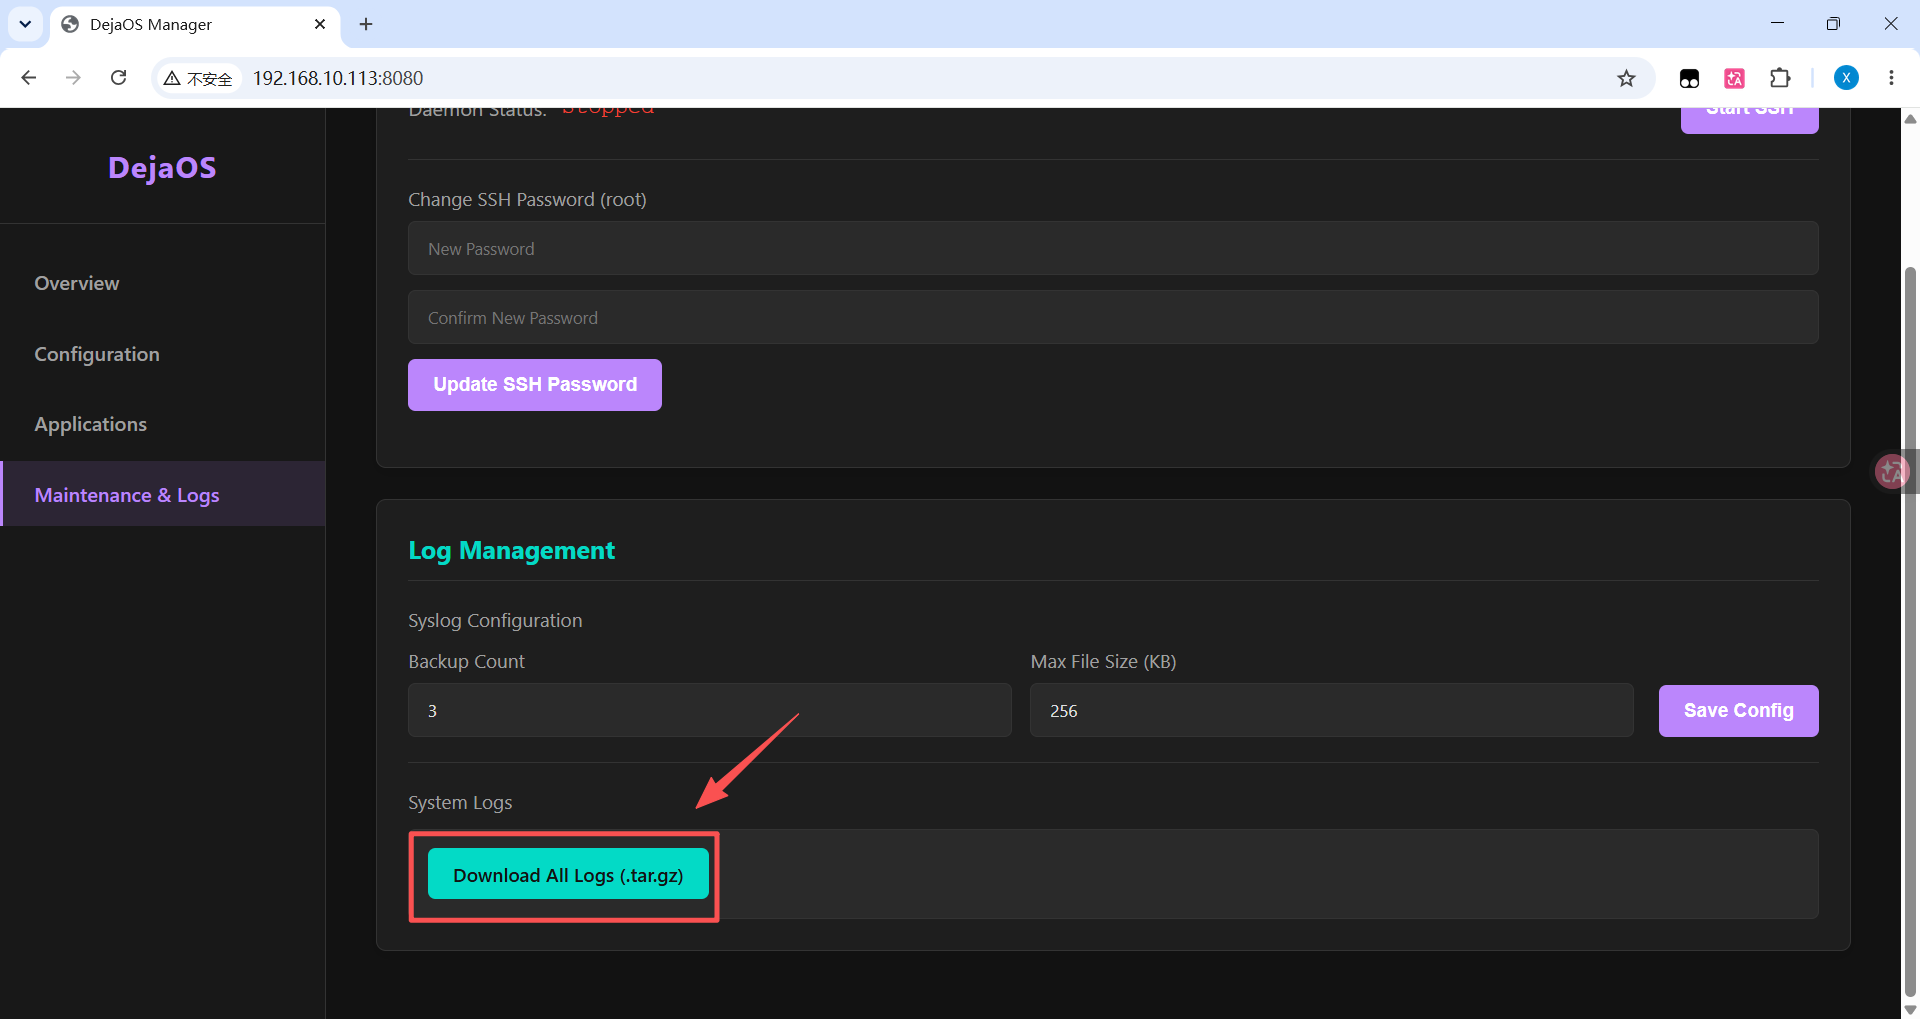The image size is (1920, 1019).
Task: Open the Configuration section
Action: (x=163, y=354)
